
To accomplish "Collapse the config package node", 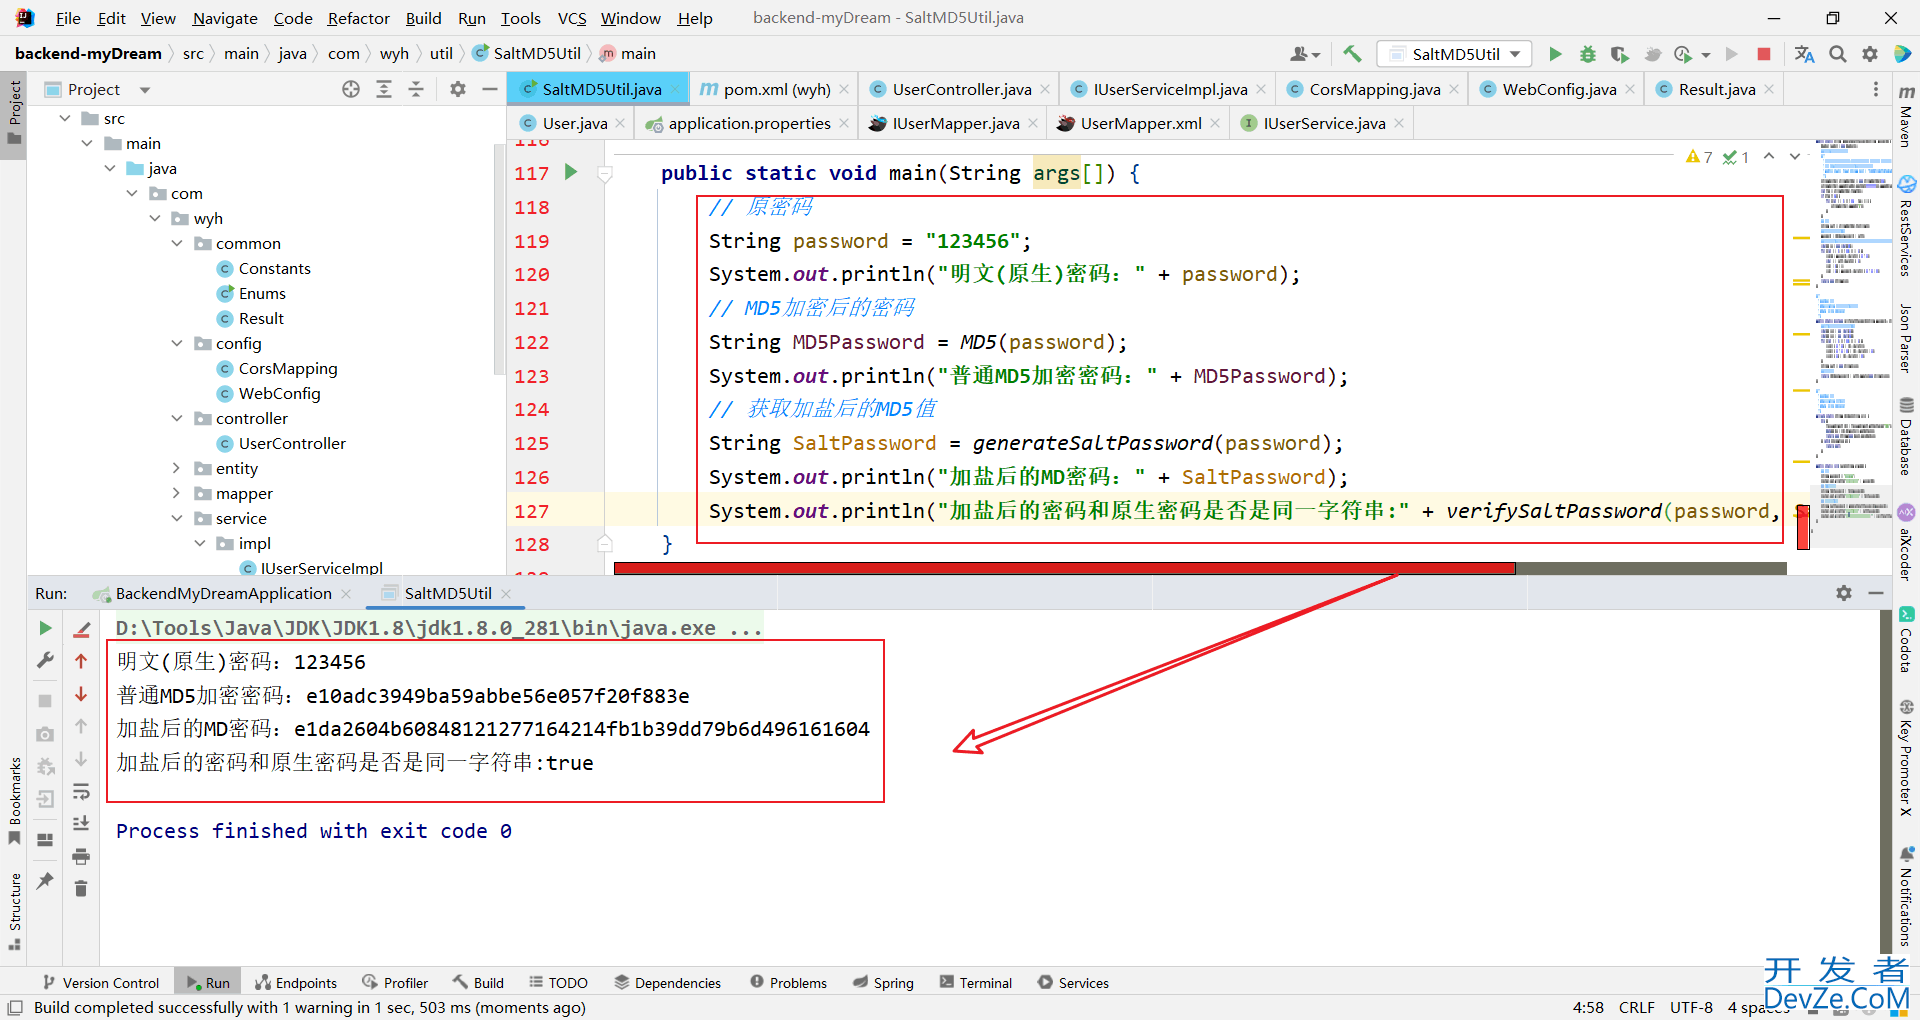I will (x=177, y=343).
